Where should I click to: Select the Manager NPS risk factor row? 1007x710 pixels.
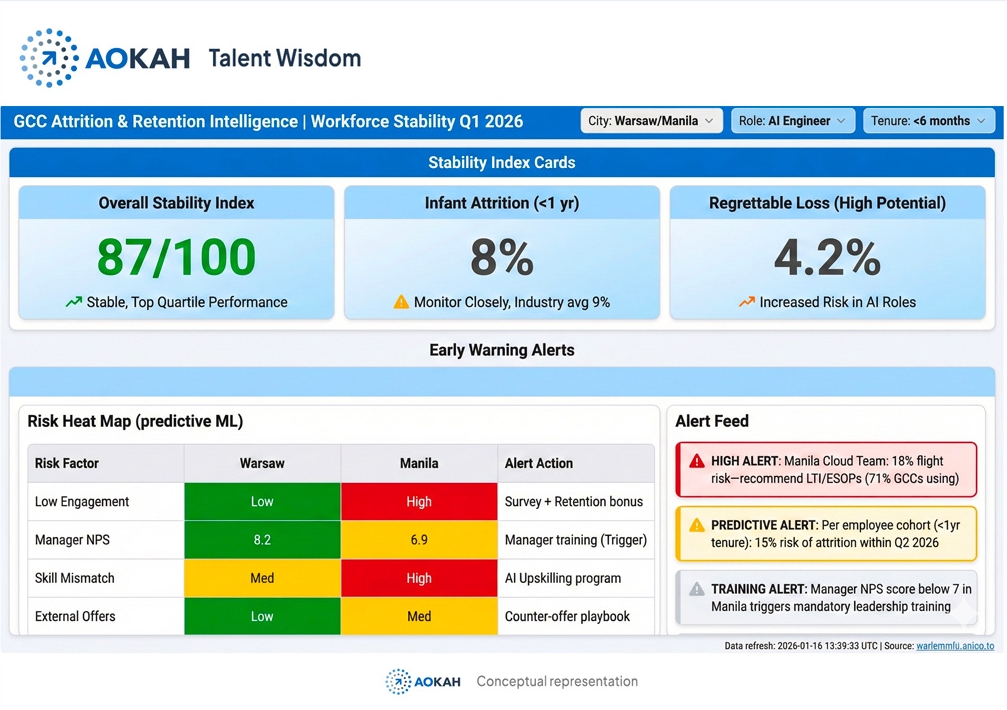(x=72, y=540)
